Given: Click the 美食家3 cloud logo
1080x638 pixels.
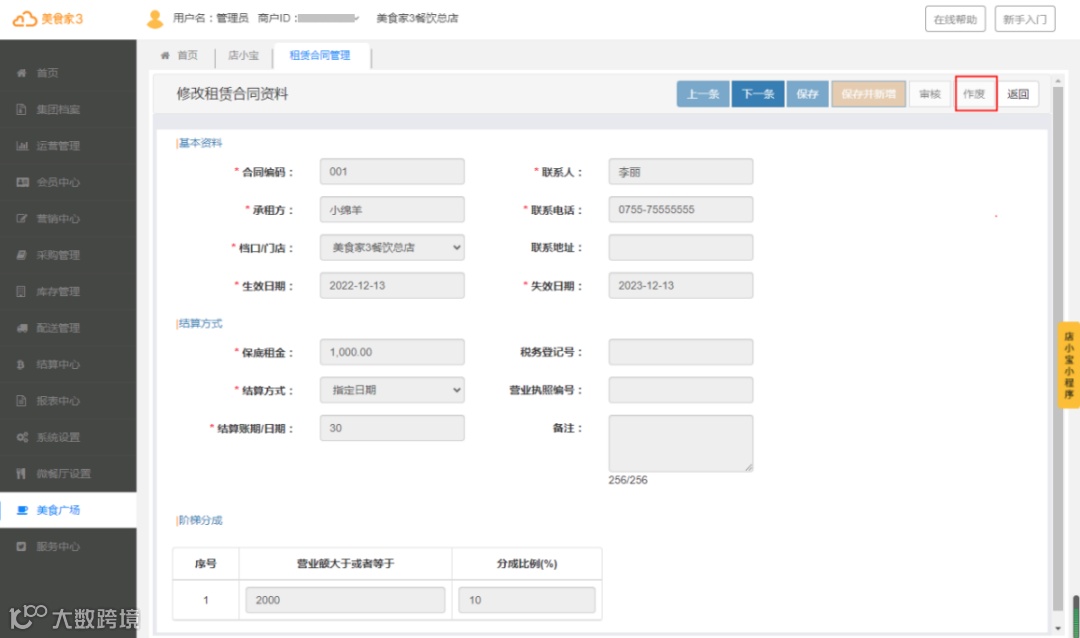Looking at the screenshot, I should pyautogui.click(x=48, y=19).
